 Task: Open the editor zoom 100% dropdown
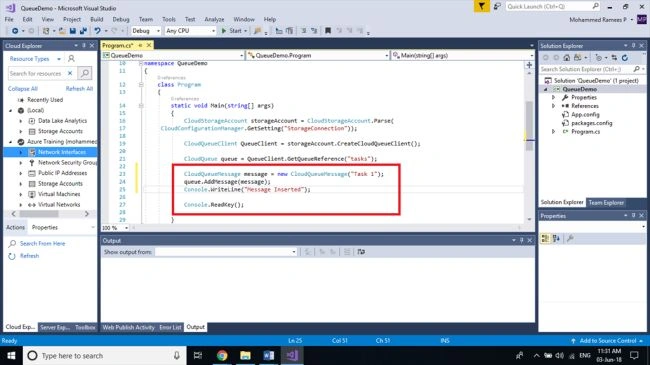point(126,228)
